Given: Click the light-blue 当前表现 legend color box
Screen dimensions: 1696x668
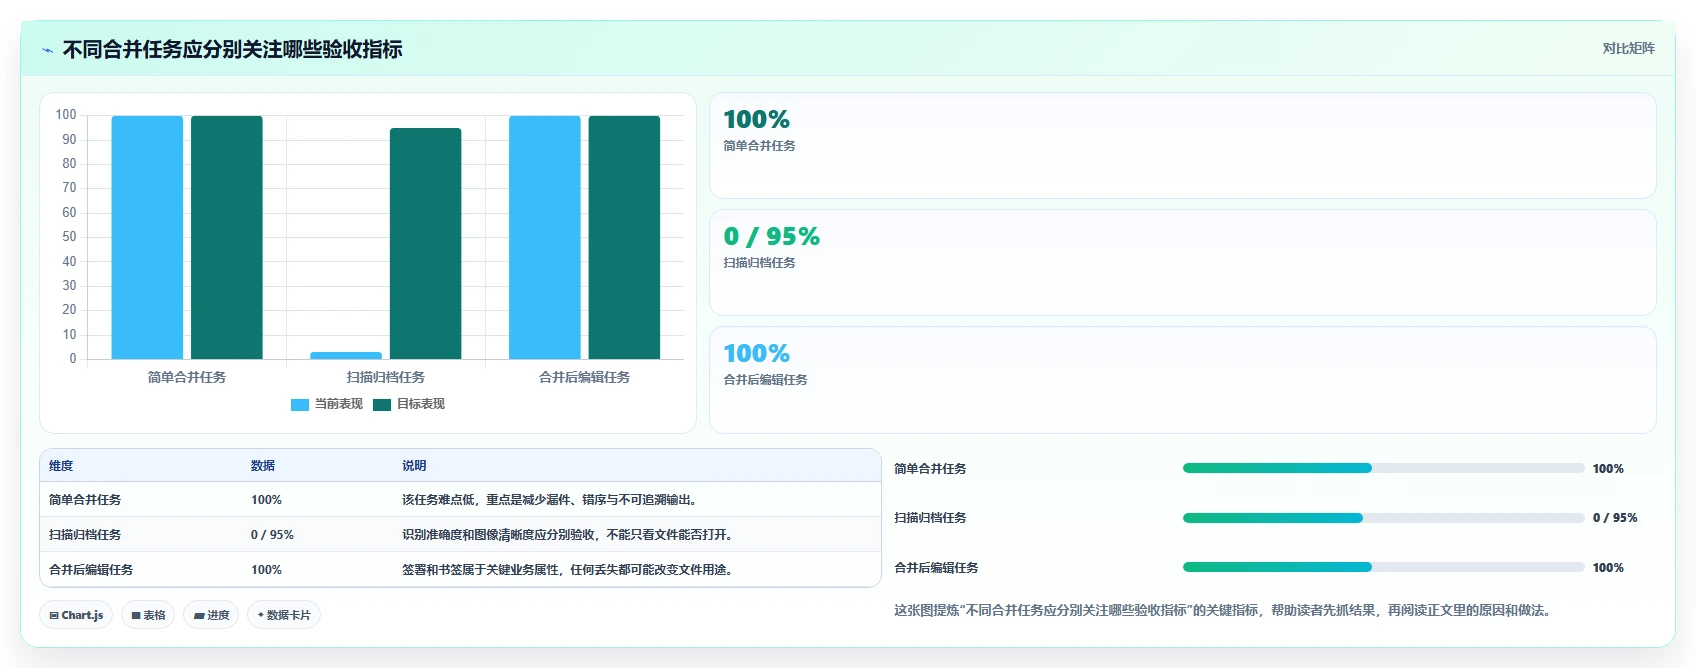Looking at the screenshot, I should [x=300, y=405].
